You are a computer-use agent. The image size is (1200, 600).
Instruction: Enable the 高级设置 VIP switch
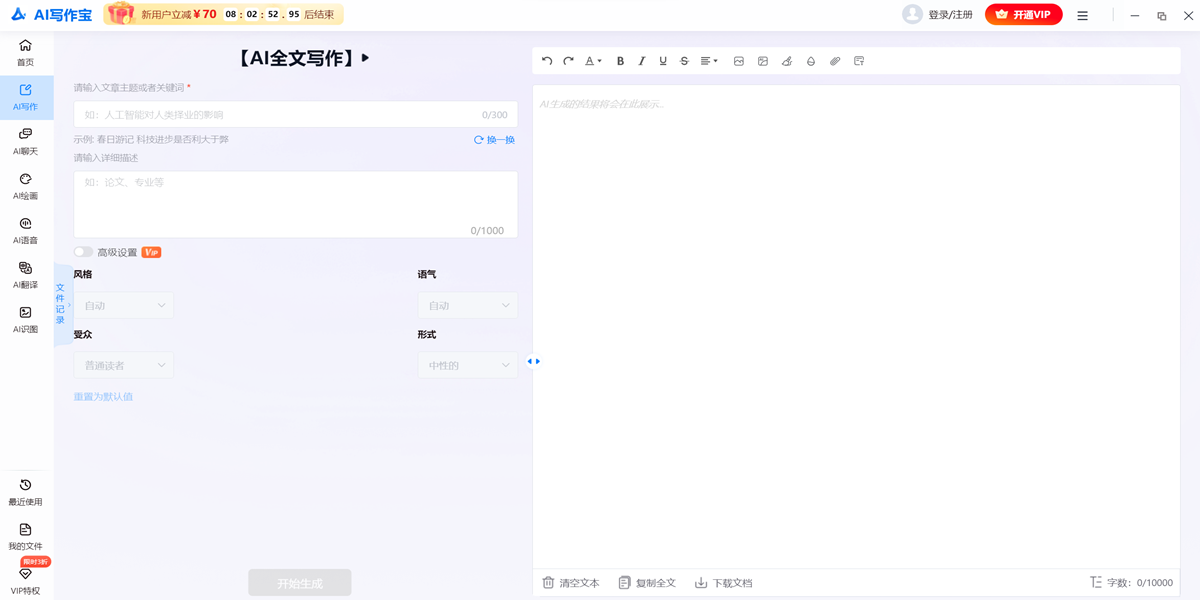83,252
